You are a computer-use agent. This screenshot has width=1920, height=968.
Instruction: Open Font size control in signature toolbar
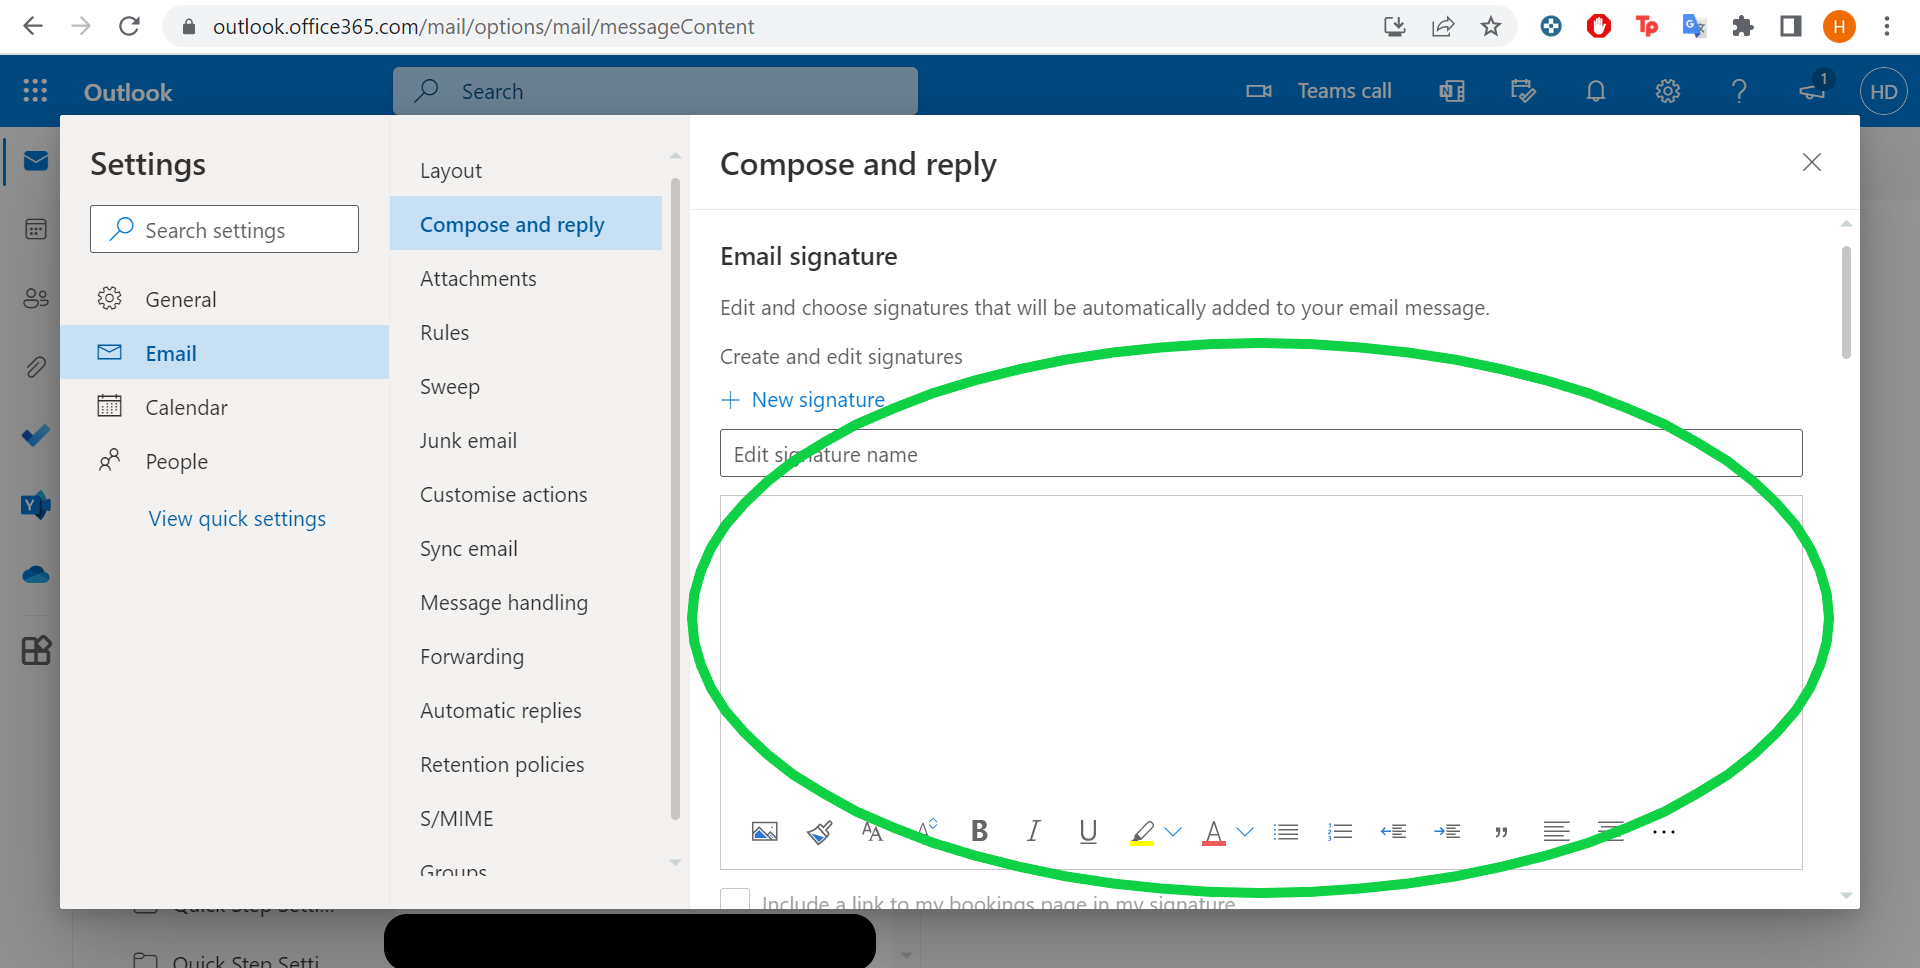[x=927, y=828]
